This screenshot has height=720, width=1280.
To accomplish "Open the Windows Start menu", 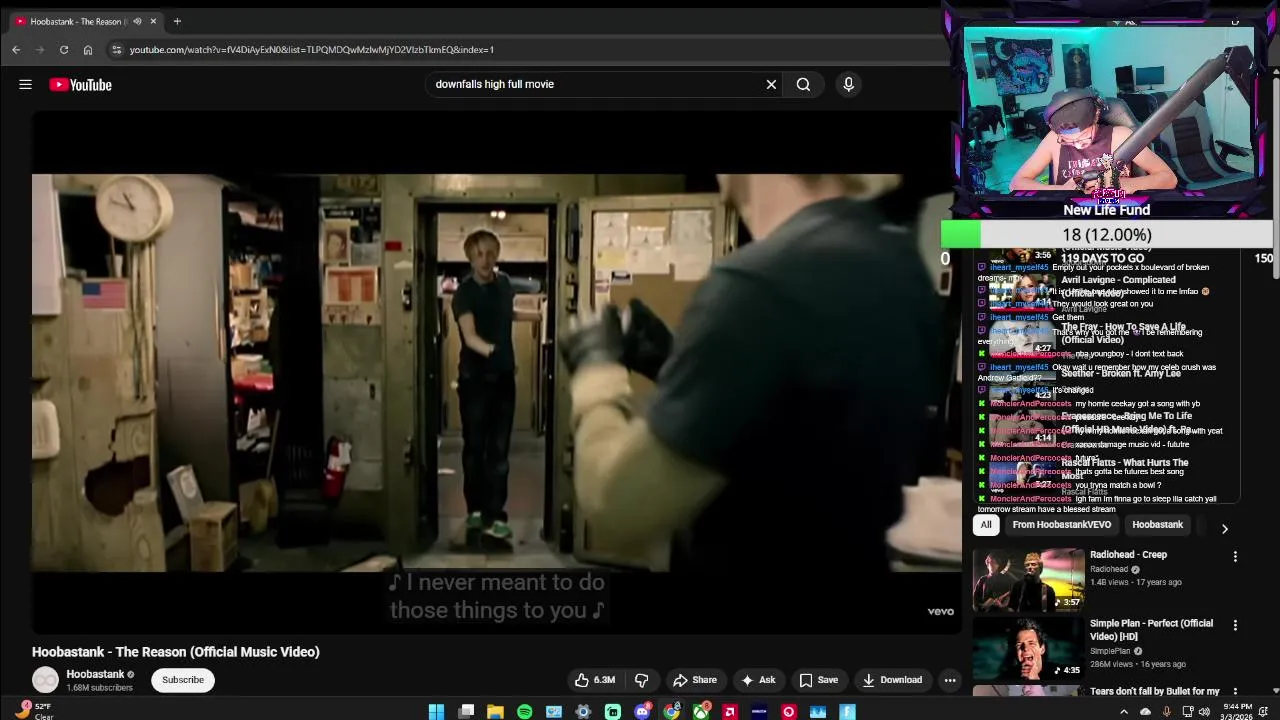I will [x=436, y=712].
